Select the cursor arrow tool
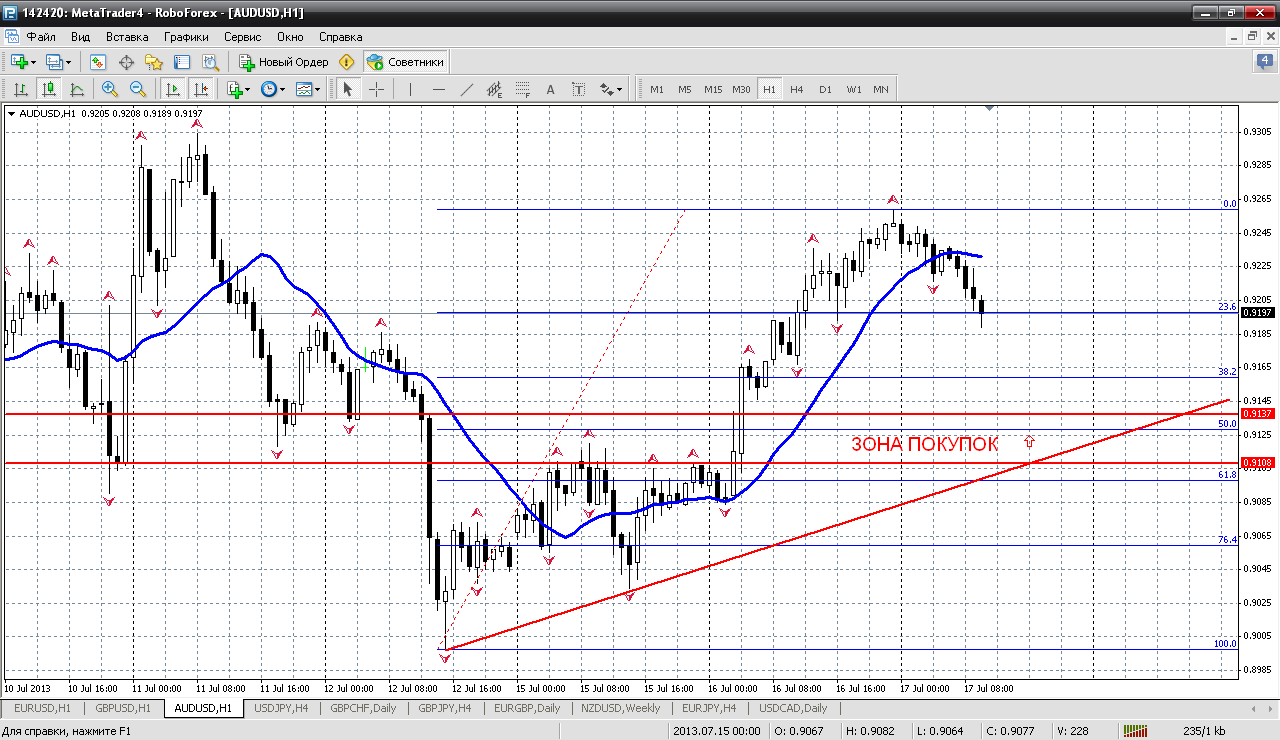Image resolution: width=1280 pixels, height=740 pixels. point(348,89)
